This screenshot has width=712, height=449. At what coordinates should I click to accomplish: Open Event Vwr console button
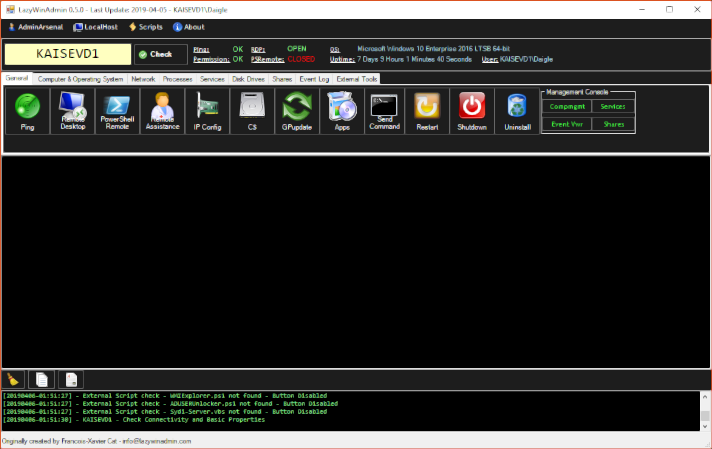click(x=567, y=124)
